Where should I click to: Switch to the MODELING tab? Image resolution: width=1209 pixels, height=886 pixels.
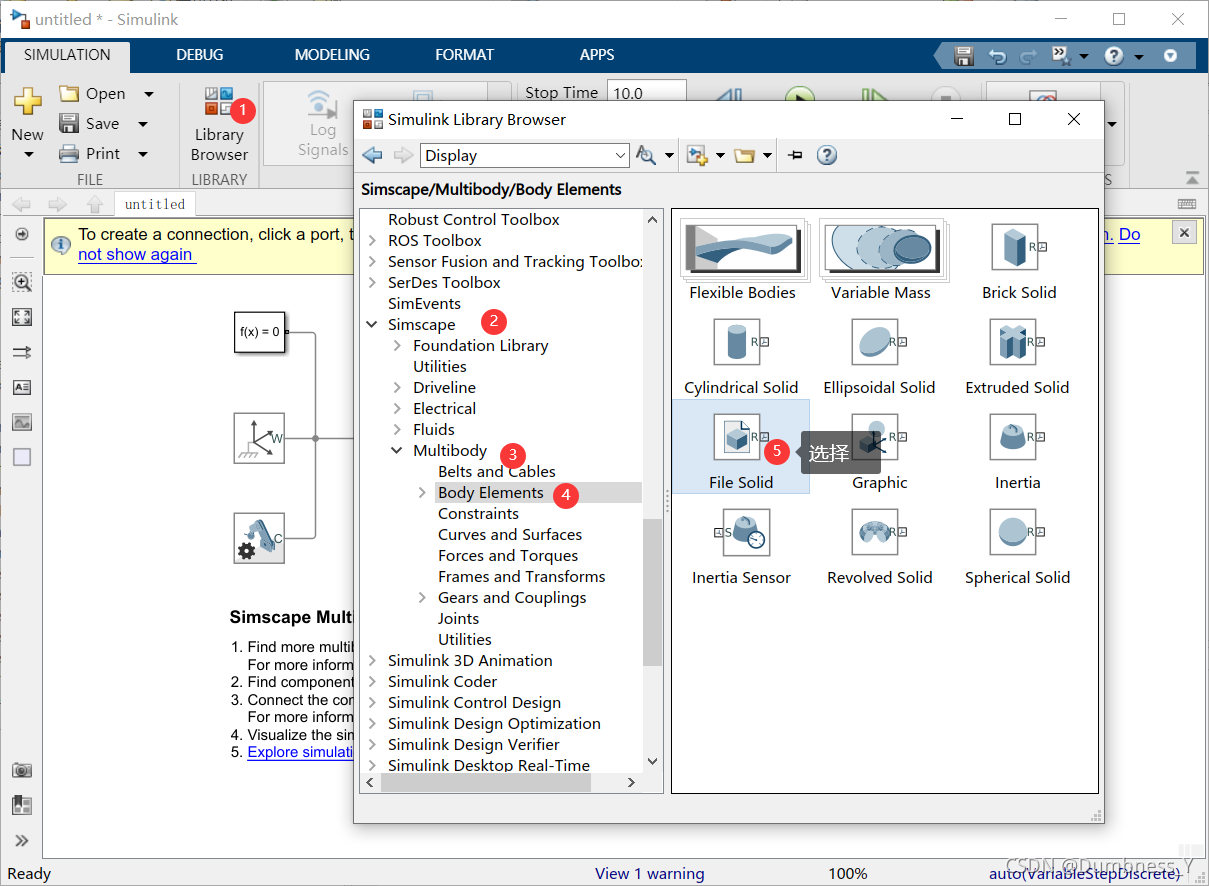click(332, 55)
